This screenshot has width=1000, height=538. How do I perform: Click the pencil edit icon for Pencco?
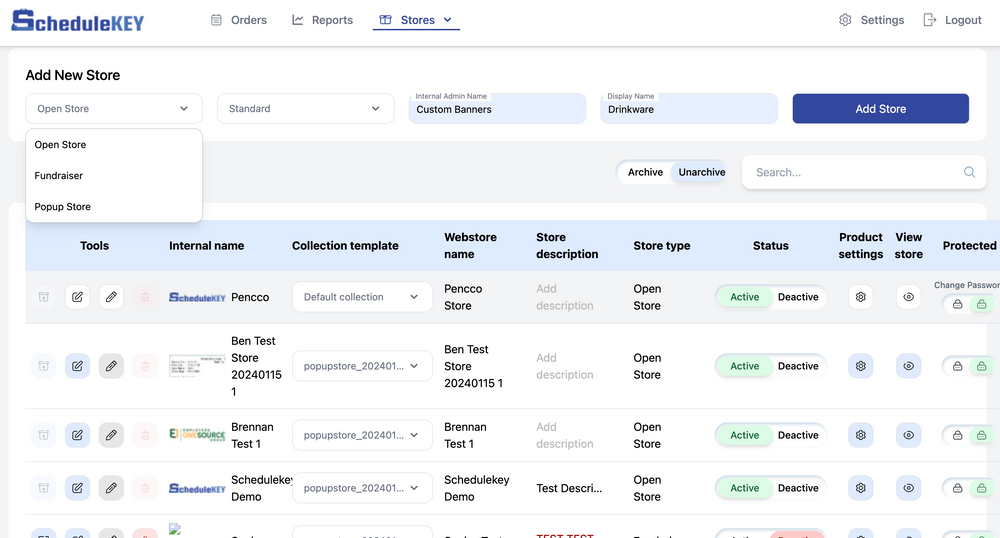pos(111,297)
